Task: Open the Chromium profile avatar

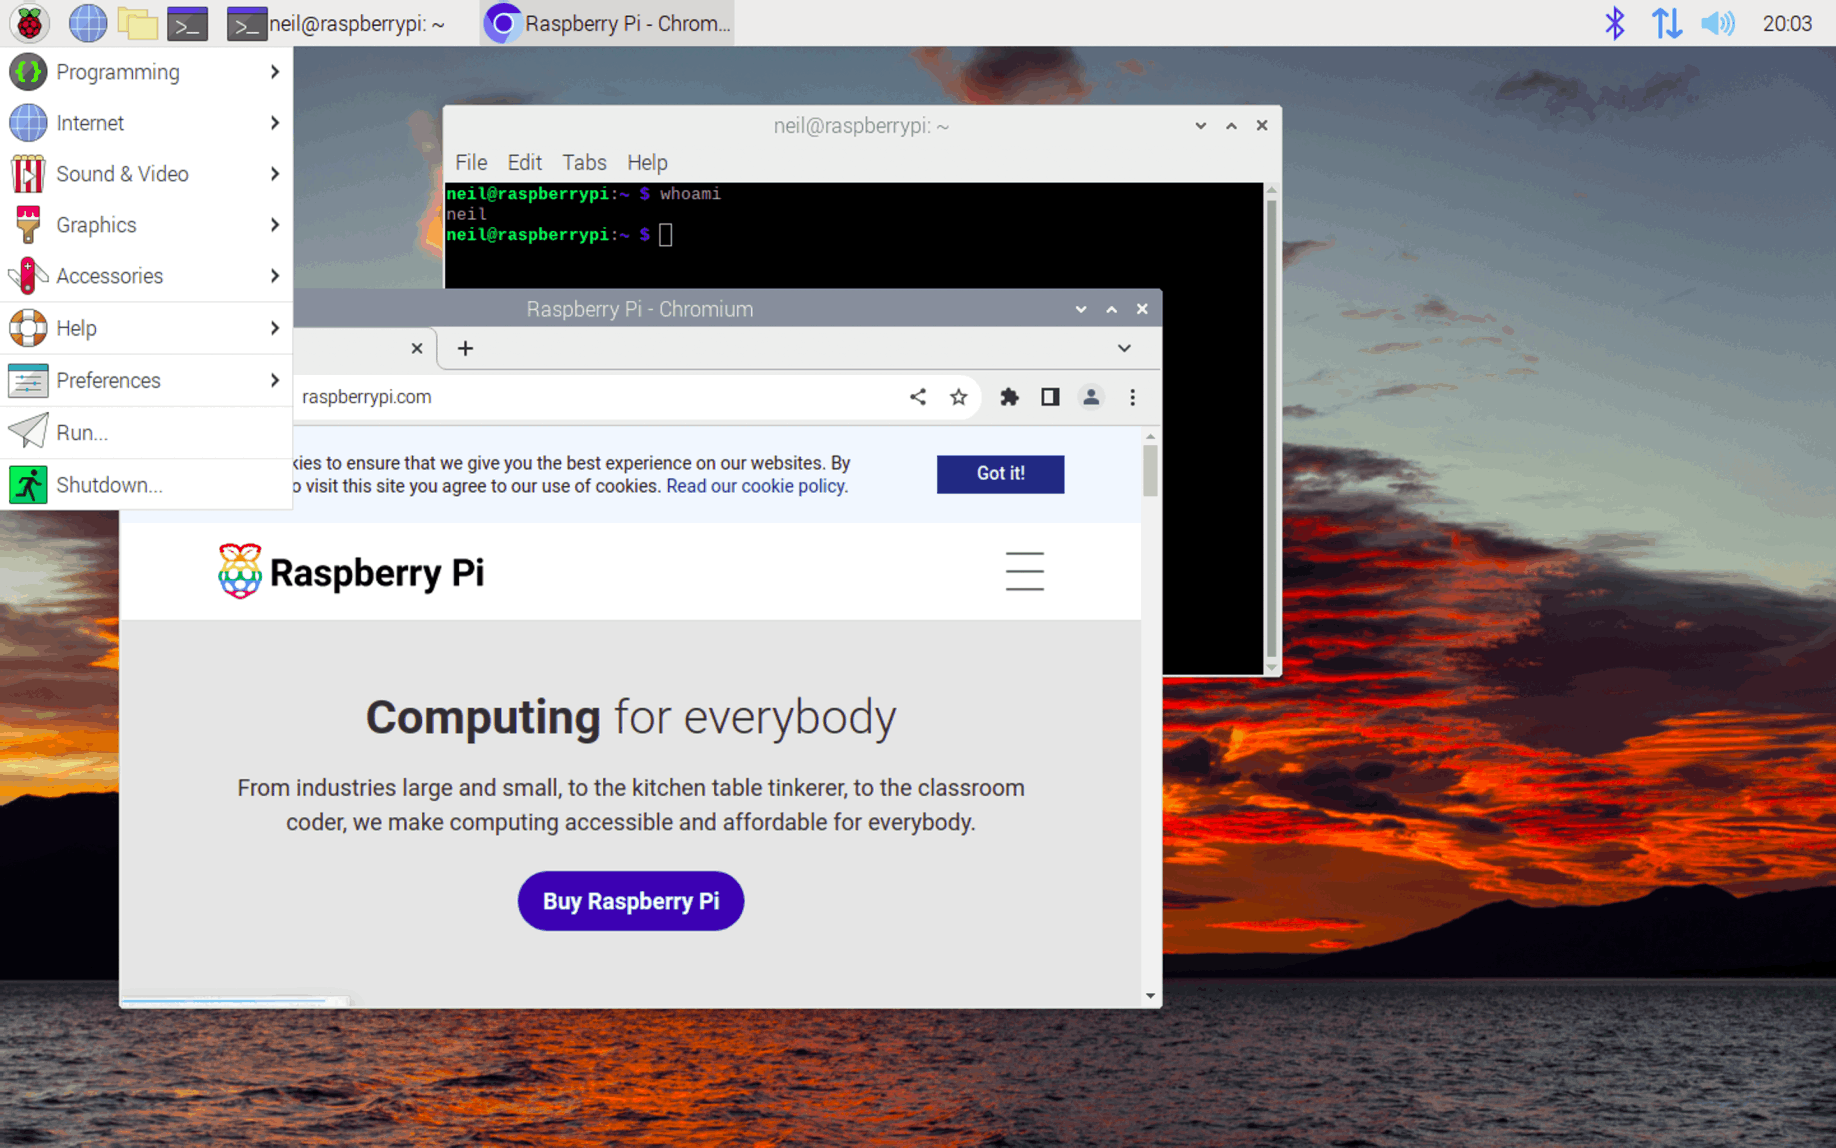Action: pos(1091,397)
